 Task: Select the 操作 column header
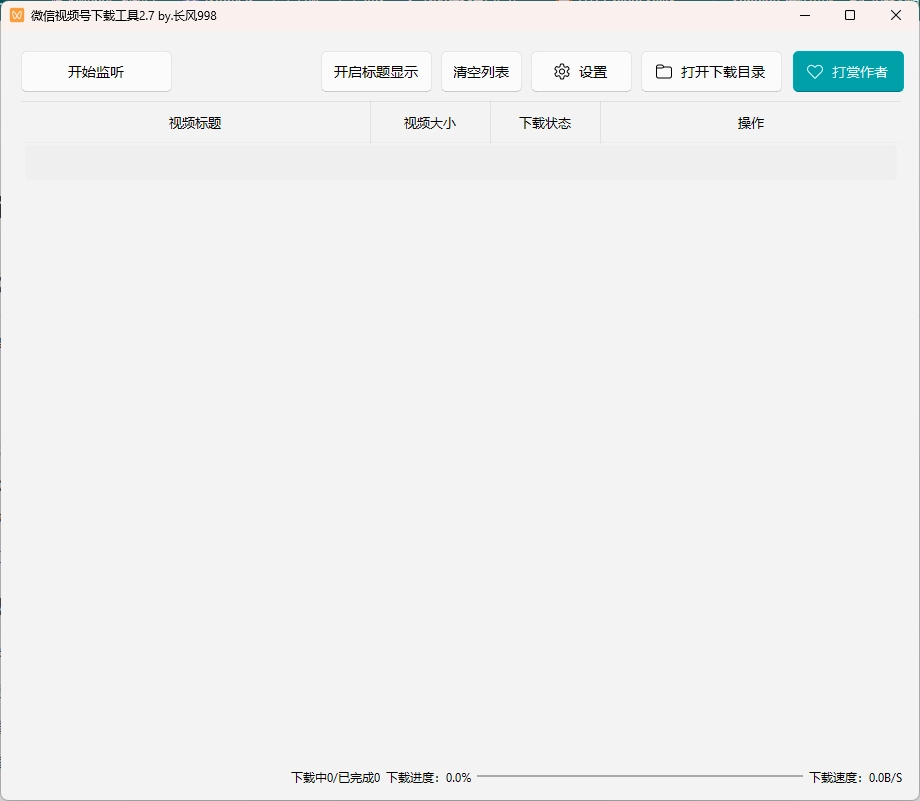750,123
